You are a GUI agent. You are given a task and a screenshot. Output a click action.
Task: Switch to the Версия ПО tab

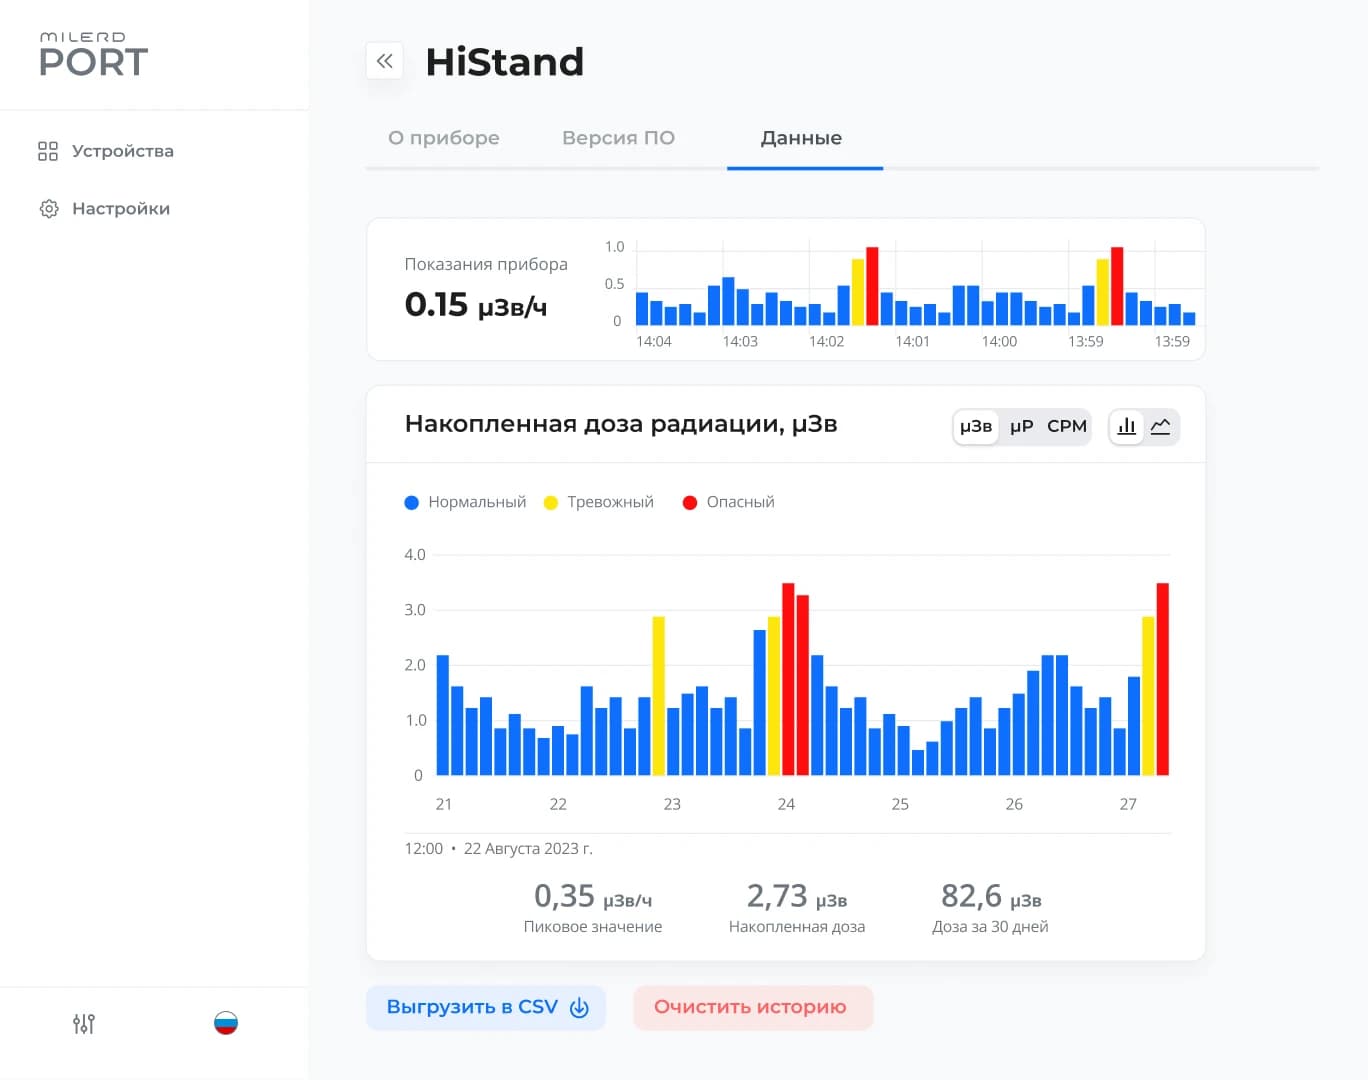pyautogui.click(x=618, y=138)
